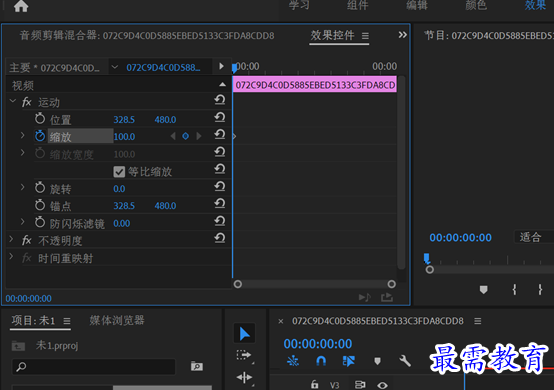The height and width of the screenshot is (390, 554).
Task: Switch to the 组件 workspace tab
Action: tap(358, 5)
